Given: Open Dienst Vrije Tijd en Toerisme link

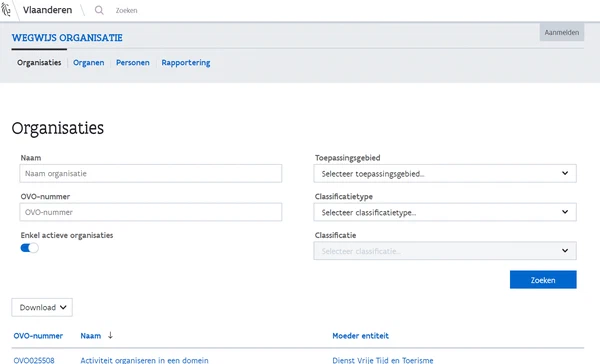Looking at the screenshot, I should coord(383,360).
